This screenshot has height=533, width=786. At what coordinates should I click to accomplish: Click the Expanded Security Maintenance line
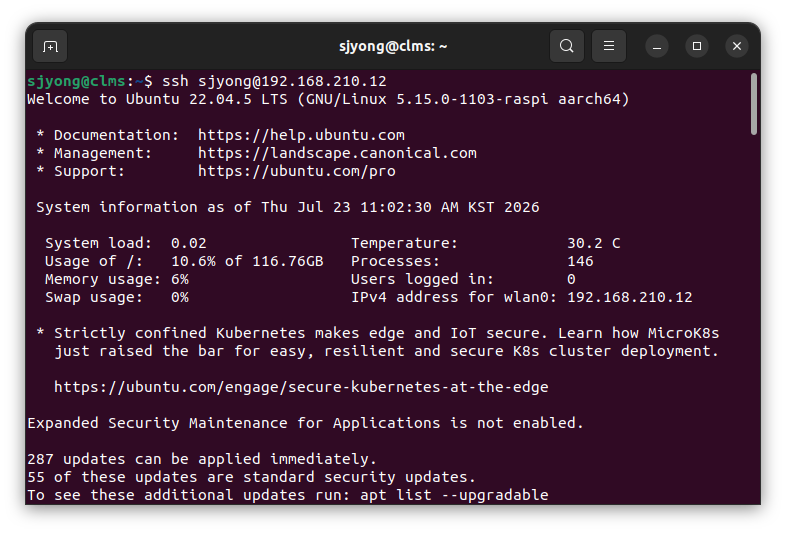(x=306, y=423)
